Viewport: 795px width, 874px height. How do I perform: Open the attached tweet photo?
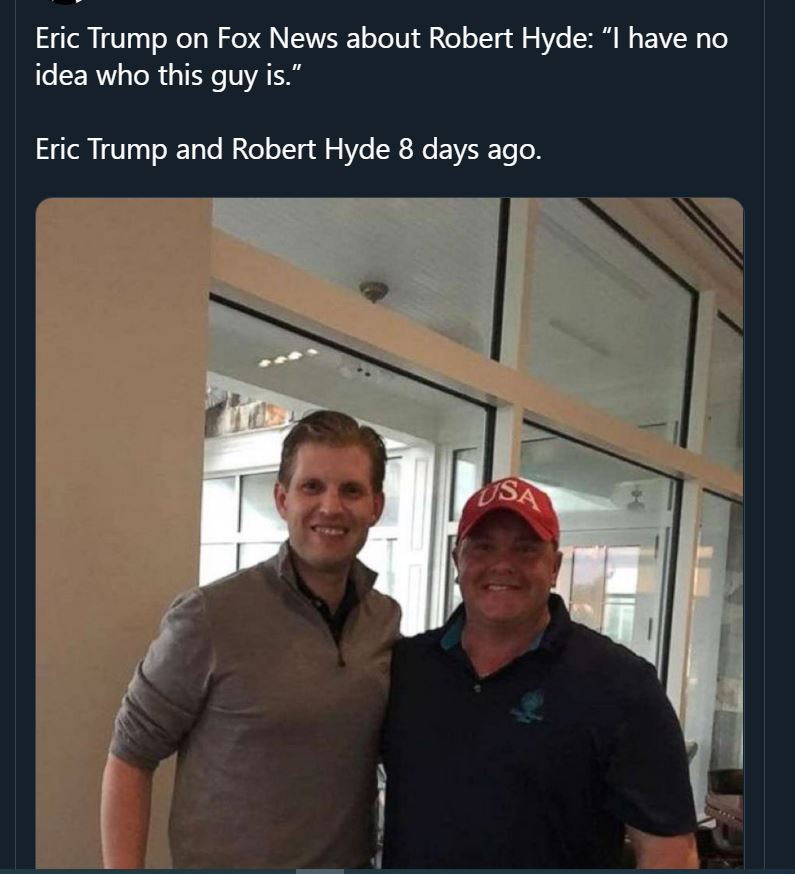click(x=390, y=530)
